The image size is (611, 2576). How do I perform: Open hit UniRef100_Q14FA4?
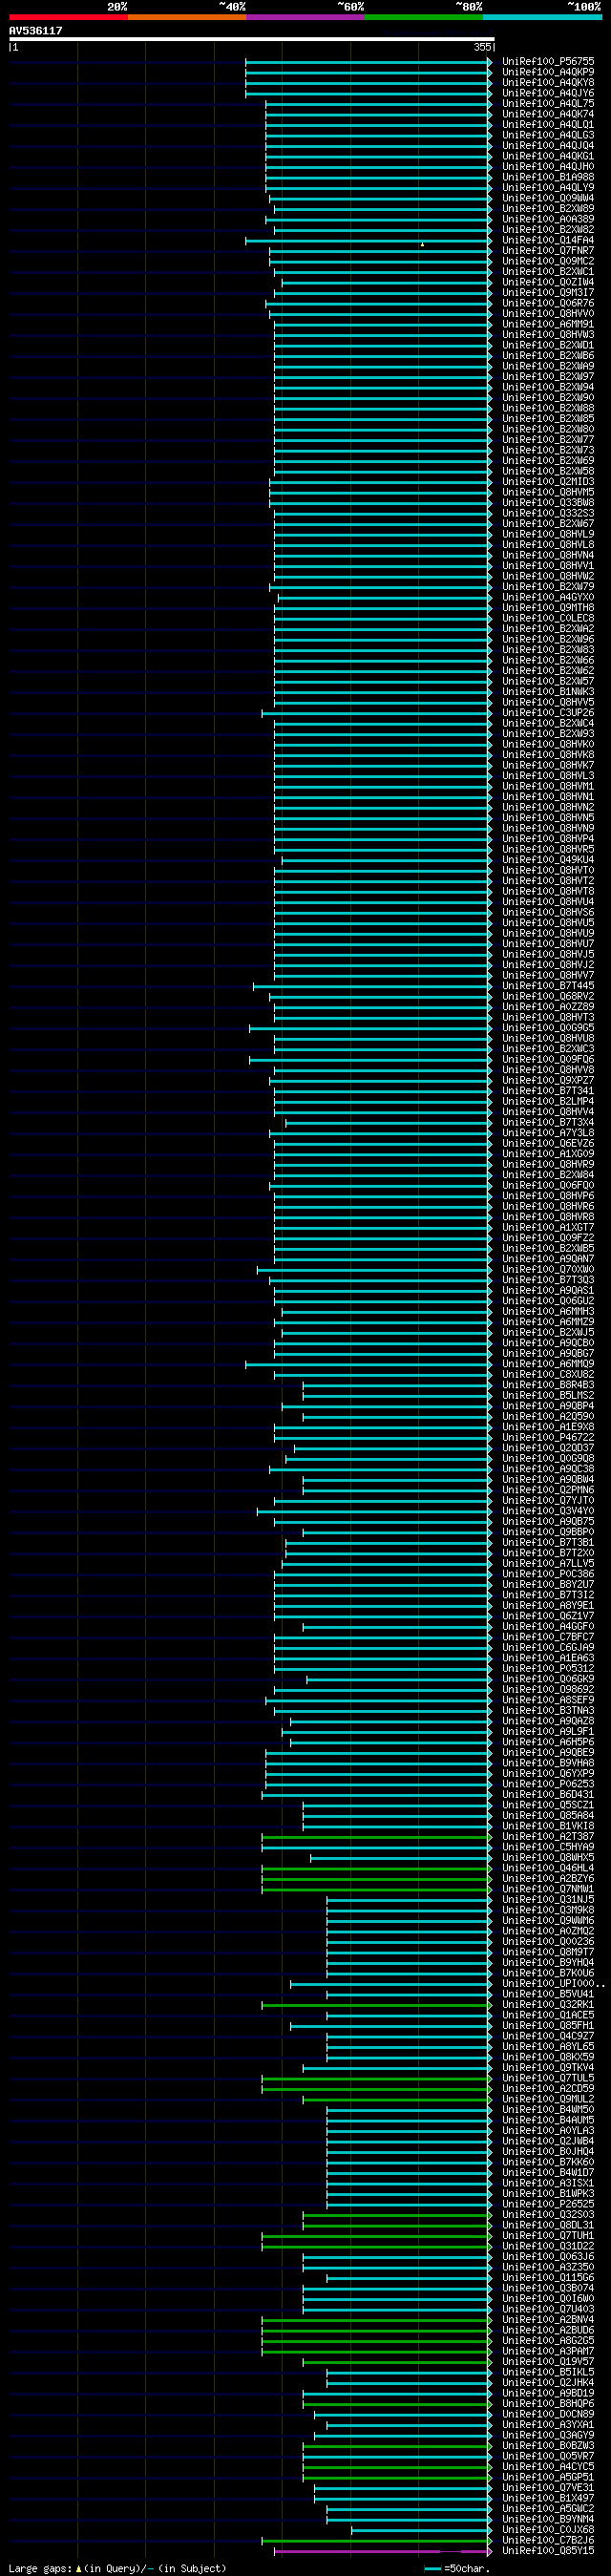click(x=548, y=240)
